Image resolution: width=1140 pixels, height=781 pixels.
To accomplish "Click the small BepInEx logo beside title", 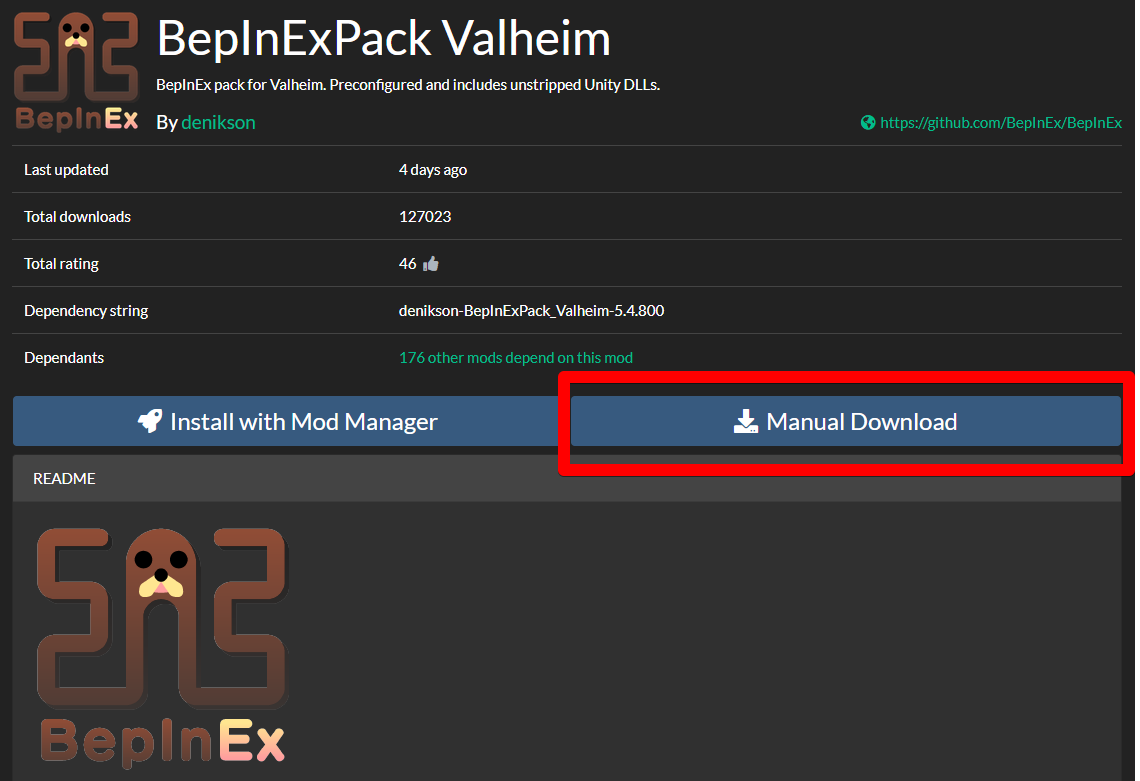I will pos(76,71).
